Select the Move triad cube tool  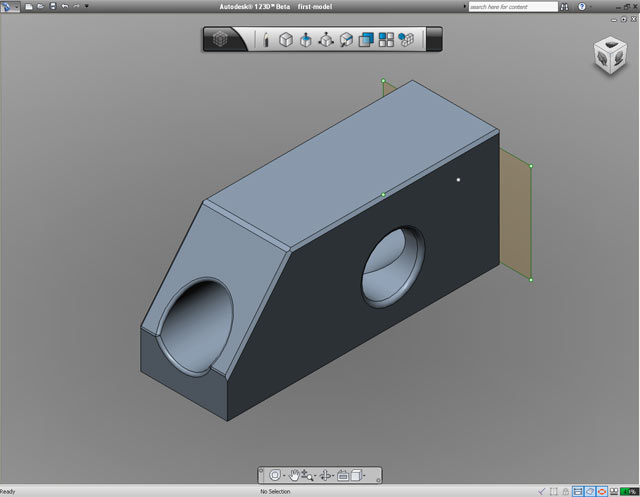pos(326,40)
